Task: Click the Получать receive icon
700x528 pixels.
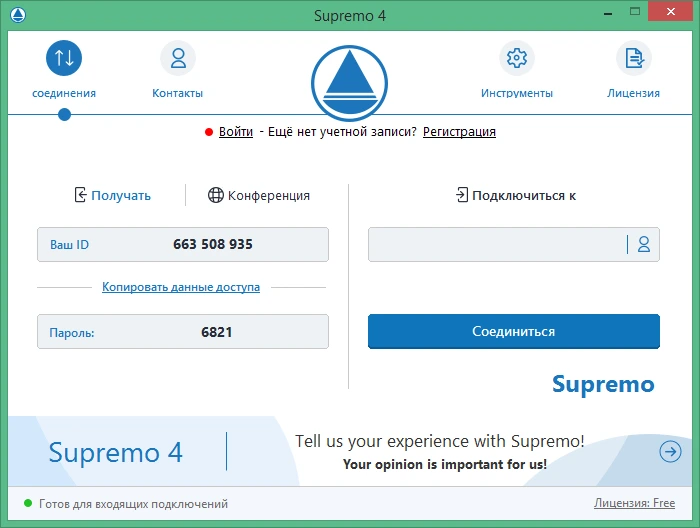Action: [x=80, y=195]
